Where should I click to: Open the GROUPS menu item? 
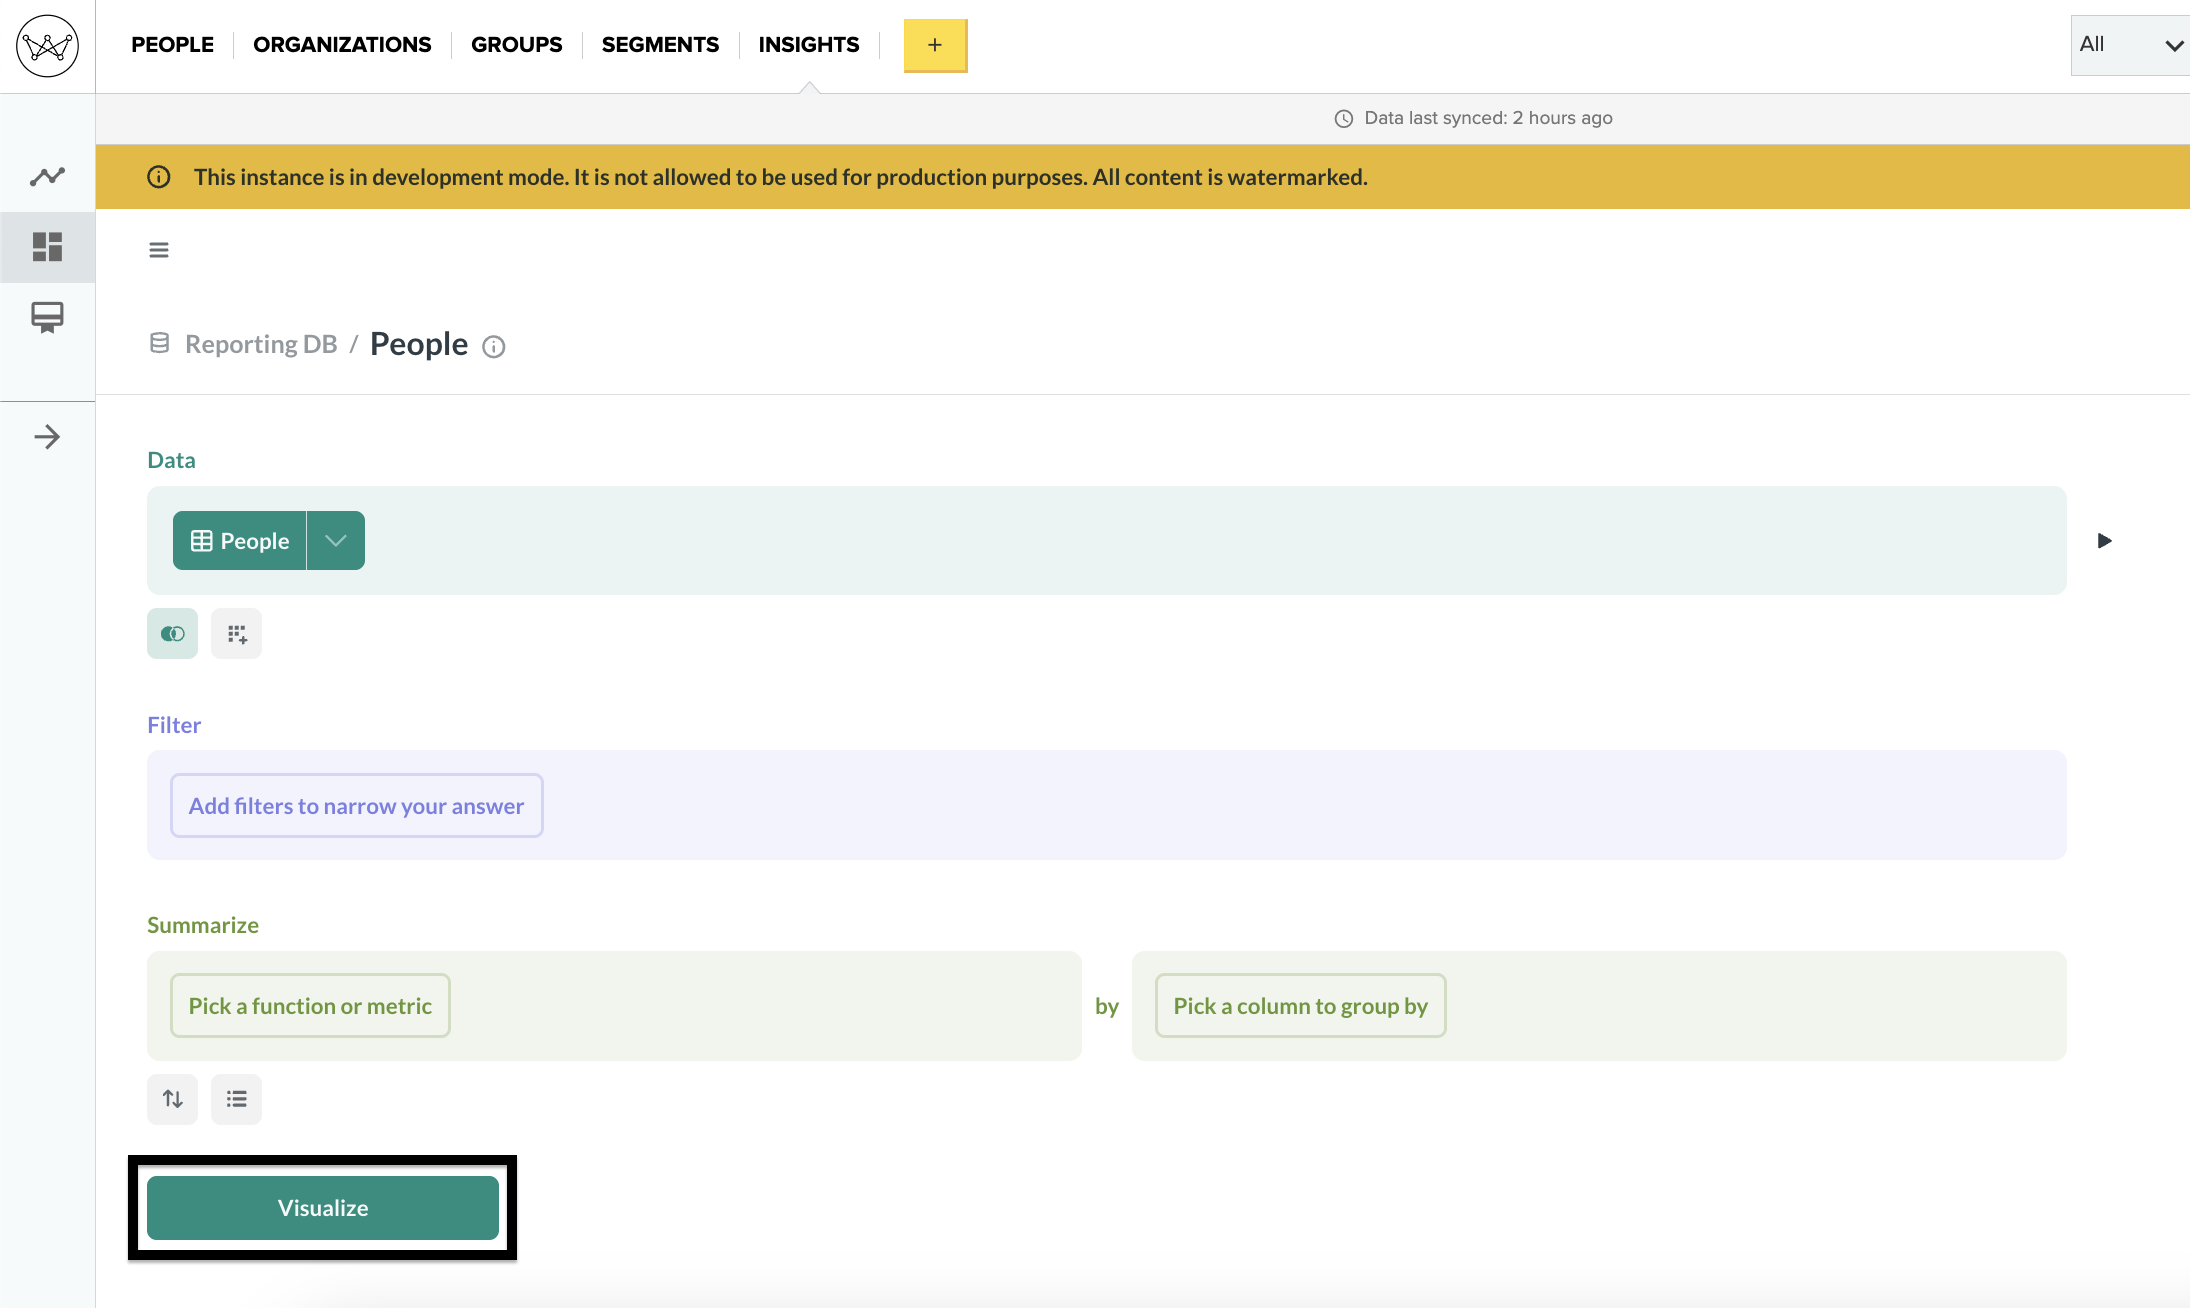click(x=517, y=45)
